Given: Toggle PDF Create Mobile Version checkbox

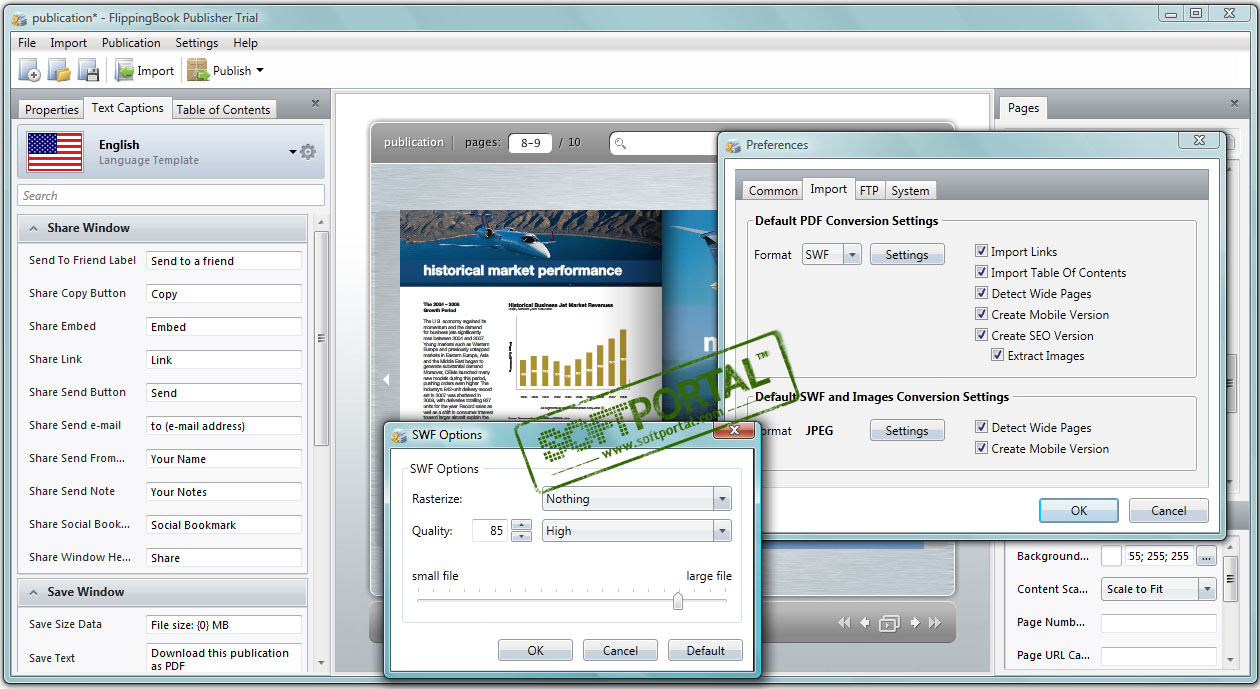Looking at the screenshot, I should (982, 315).
